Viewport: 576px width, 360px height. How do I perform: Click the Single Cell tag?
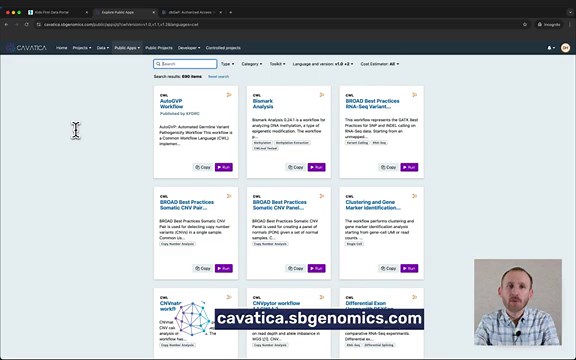pos(354,244)
